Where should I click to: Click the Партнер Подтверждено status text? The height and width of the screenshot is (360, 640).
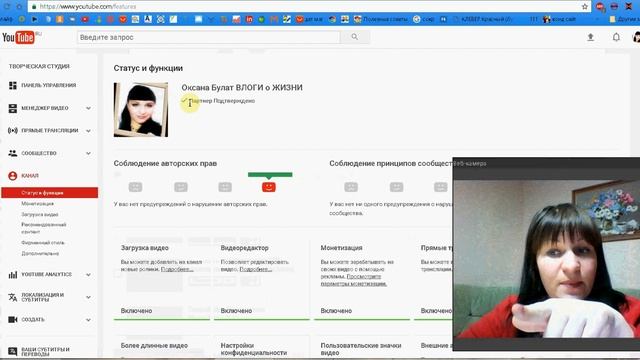point(222,101)
